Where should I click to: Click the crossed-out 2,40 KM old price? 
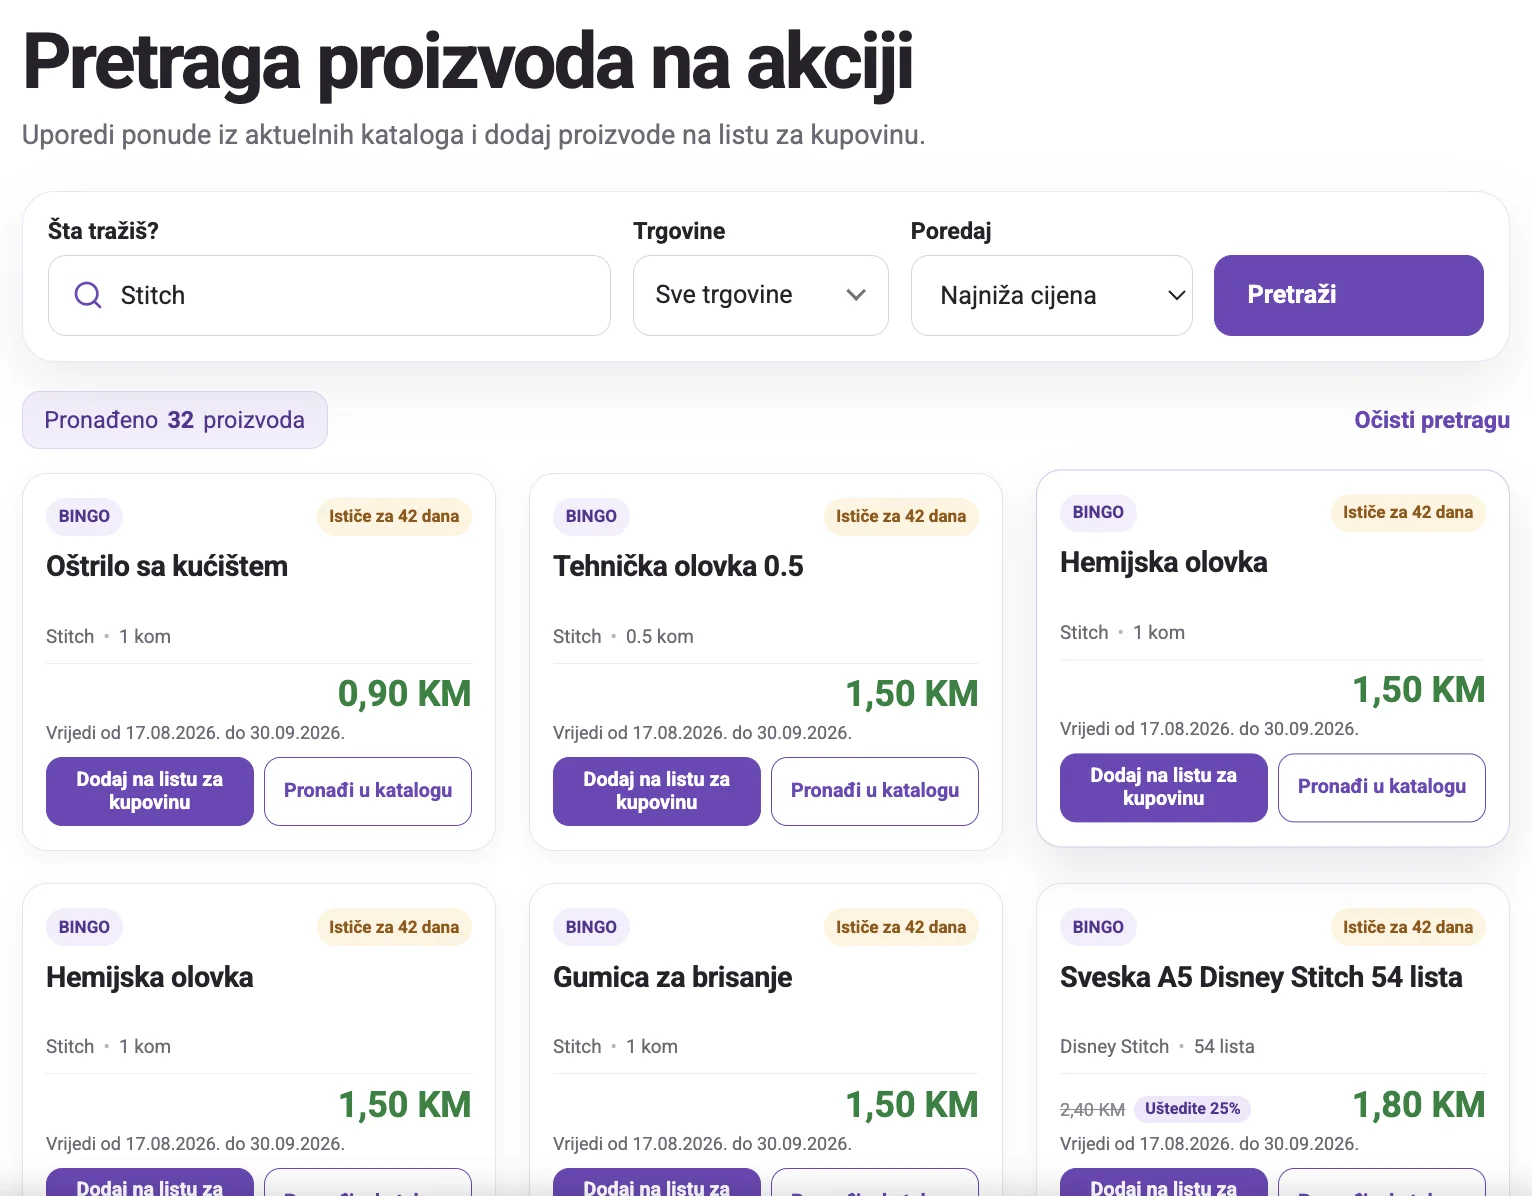pos(1092,1109)
